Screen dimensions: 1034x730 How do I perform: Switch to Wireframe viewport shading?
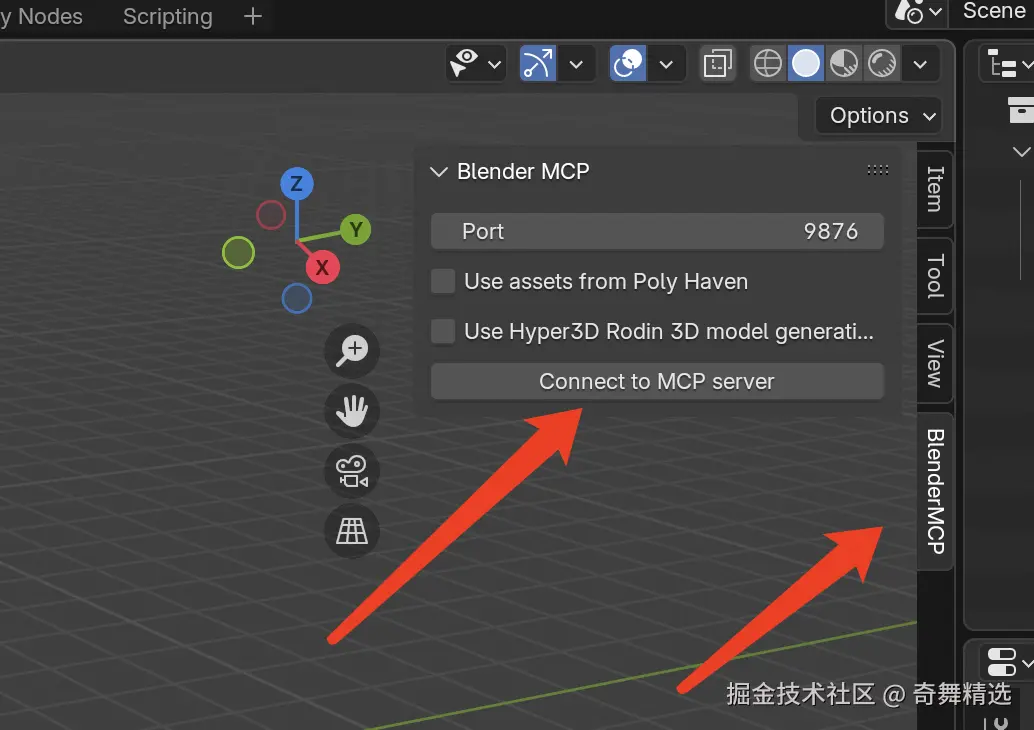[768, 64]
